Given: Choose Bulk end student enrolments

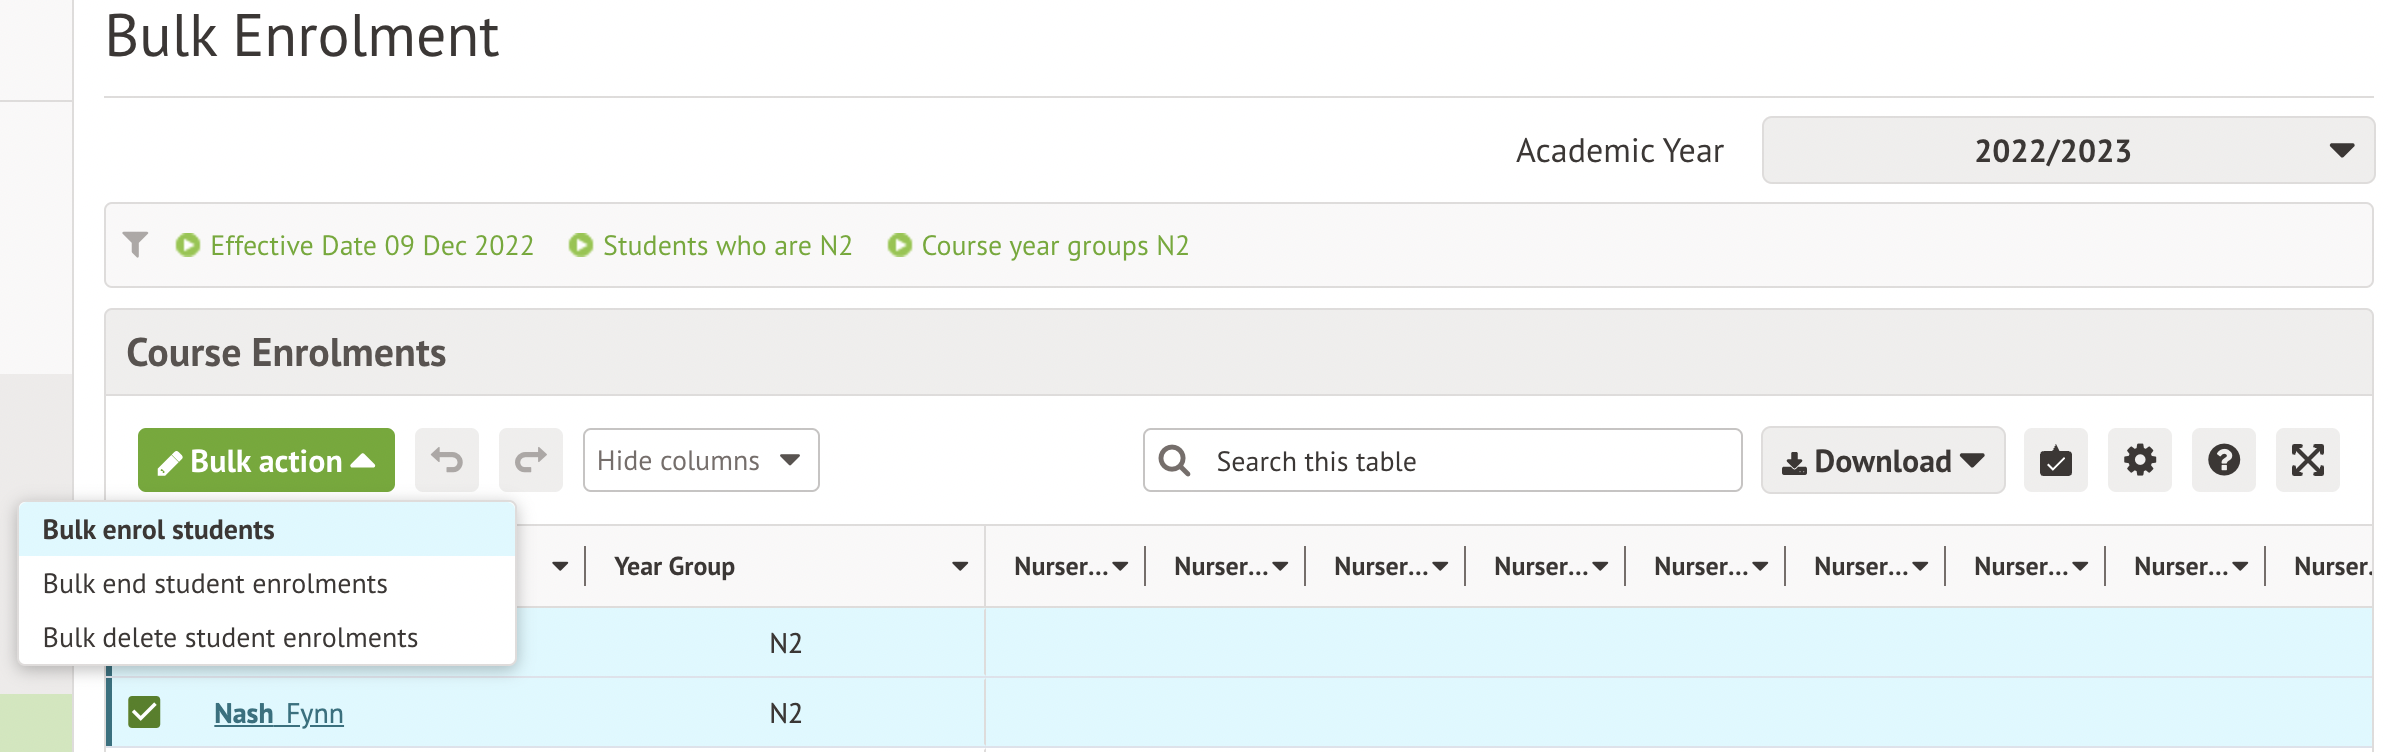Looking at the screenshot, I should [x=215, y=584].
